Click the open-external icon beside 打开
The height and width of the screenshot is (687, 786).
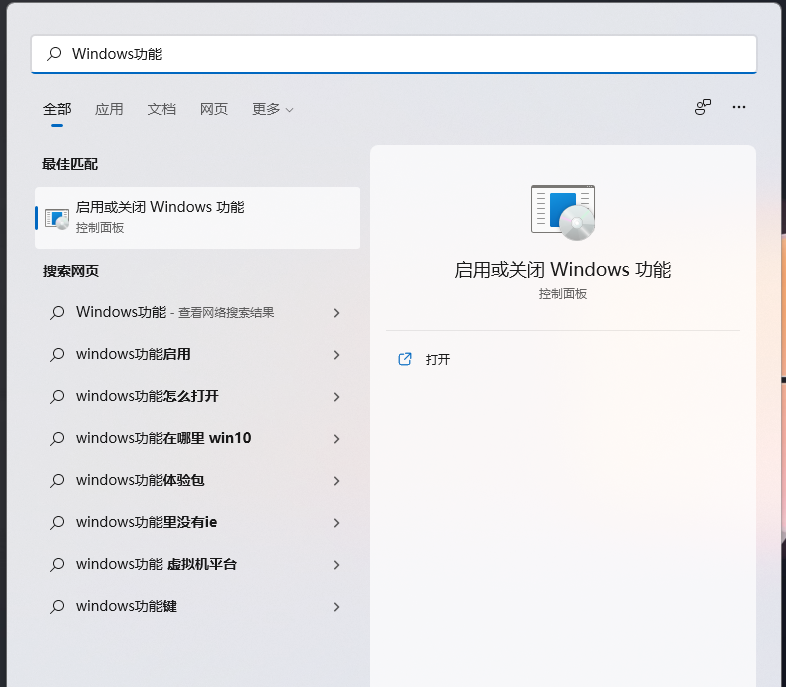tap(405, 359)
